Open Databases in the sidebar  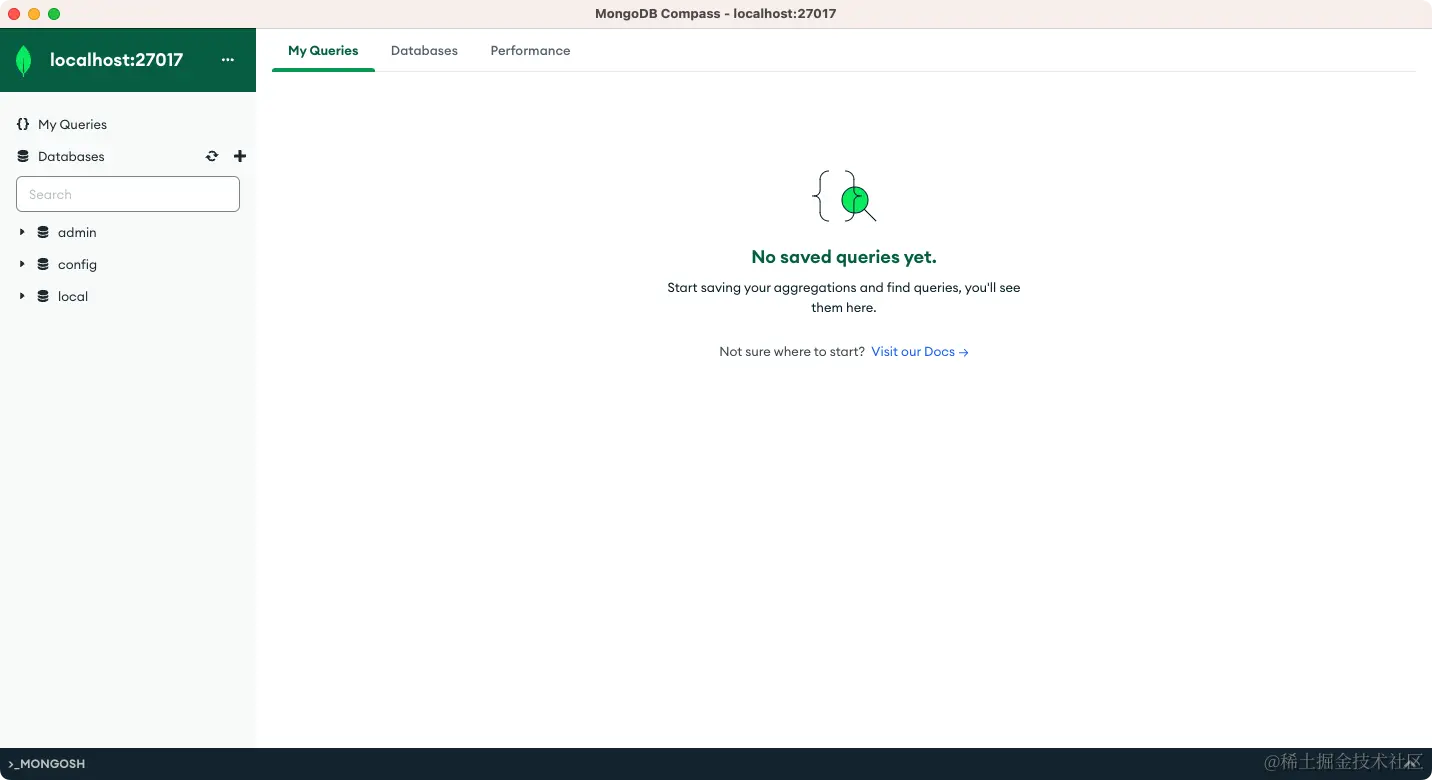(71, 156)
